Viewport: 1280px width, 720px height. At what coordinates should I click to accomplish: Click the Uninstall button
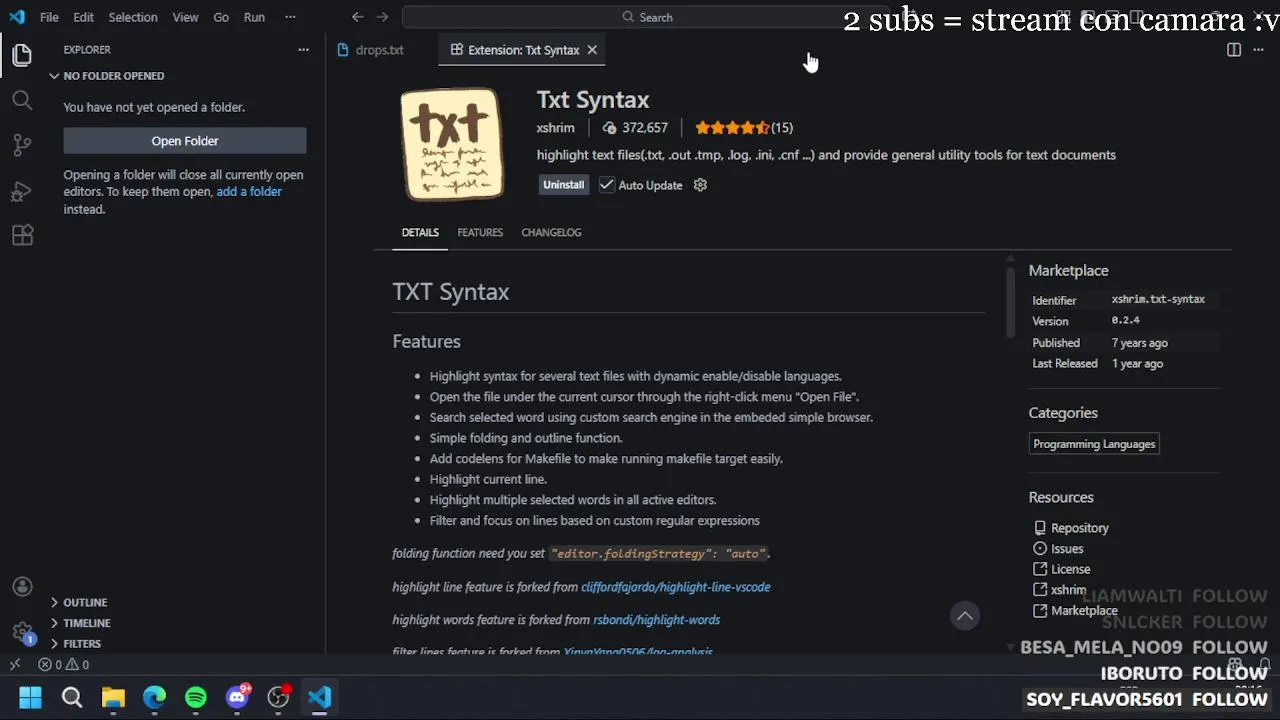(563, 185)
